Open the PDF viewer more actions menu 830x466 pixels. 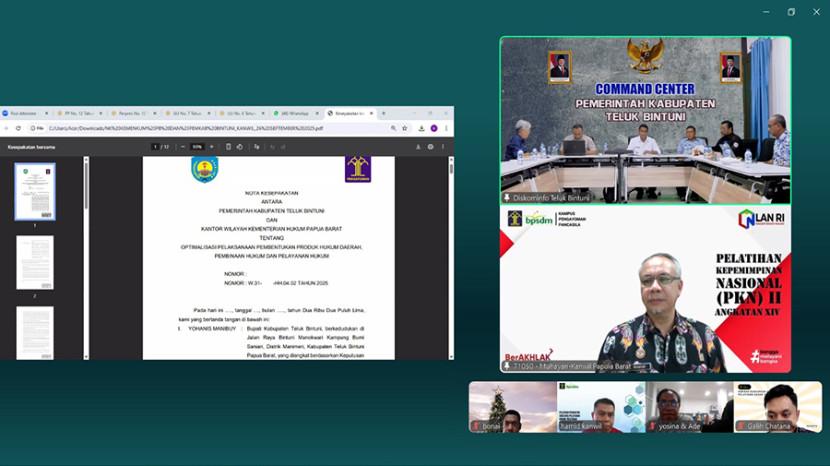(x=444, y=147)
